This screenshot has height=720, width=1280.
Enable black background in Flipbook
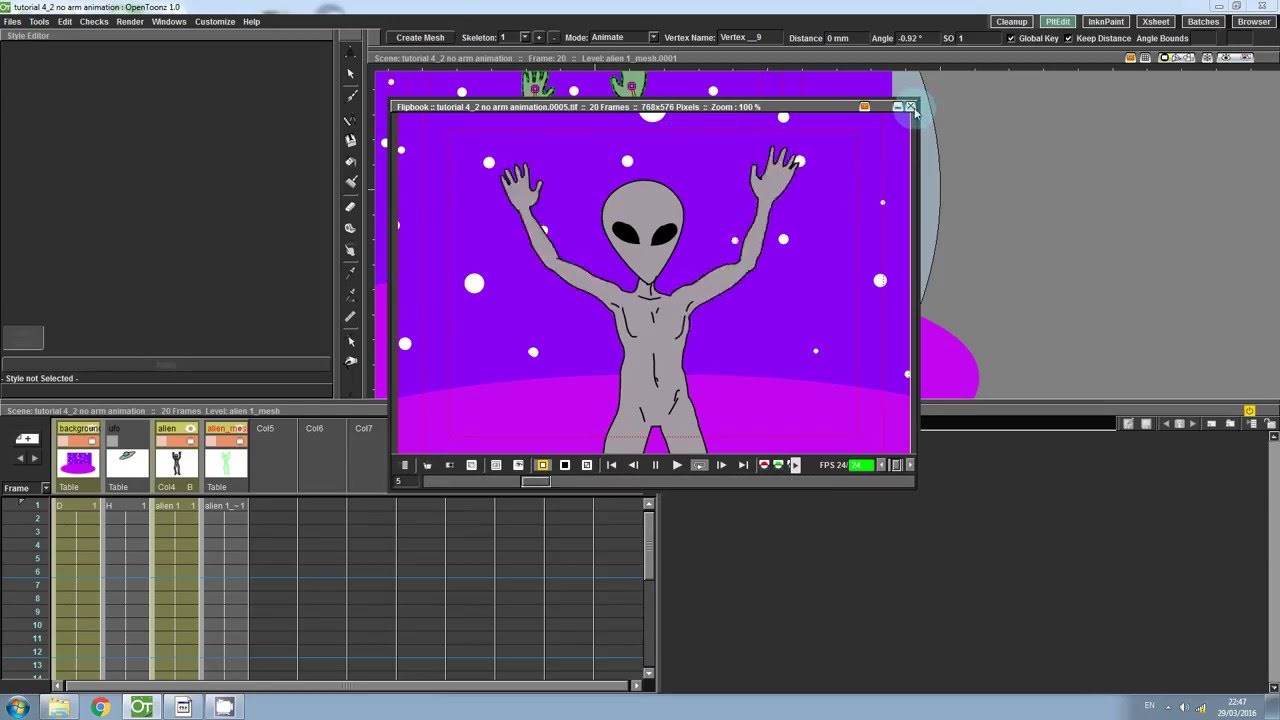point(565,465)
